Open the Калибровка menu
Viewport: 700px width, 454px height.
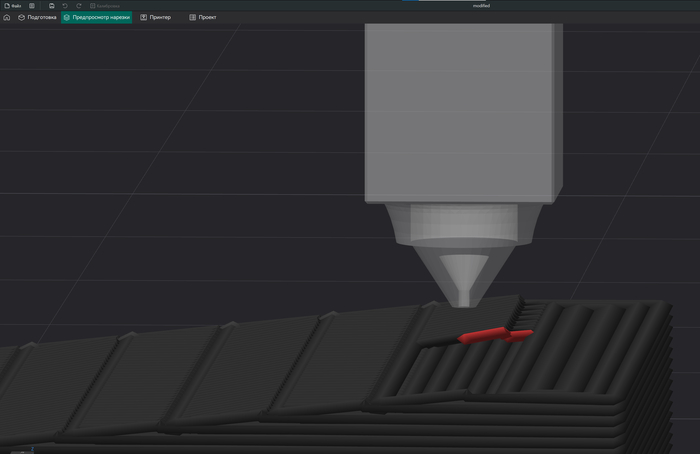(105, 6)
